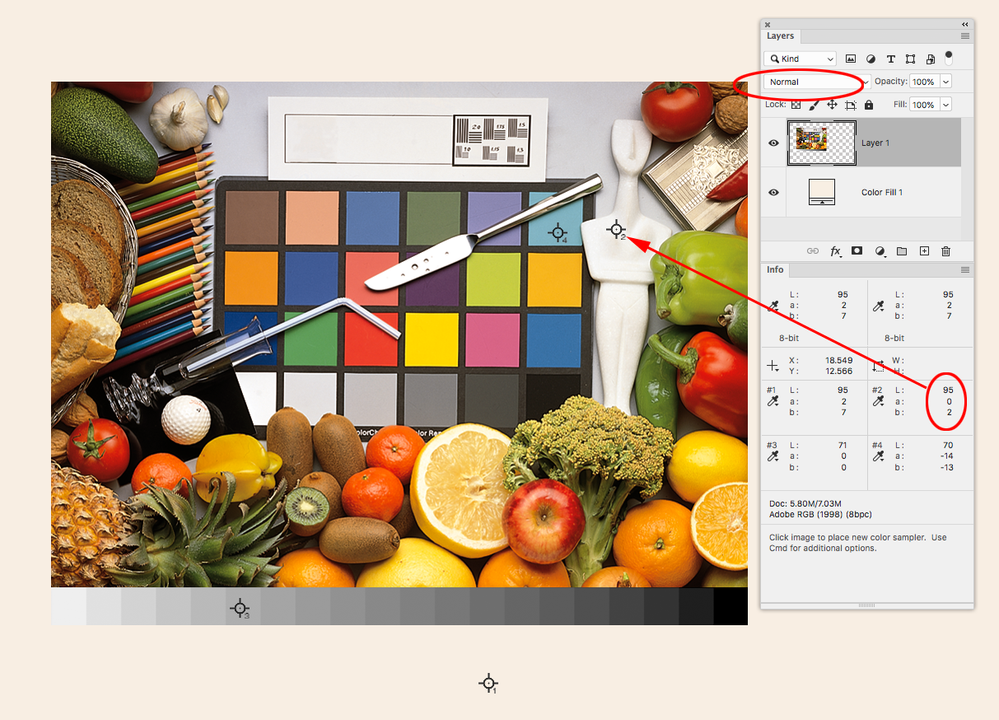This screenshot has height=720, width=999.
Task: Lock image pixels with brush icon
Action: 814,104
